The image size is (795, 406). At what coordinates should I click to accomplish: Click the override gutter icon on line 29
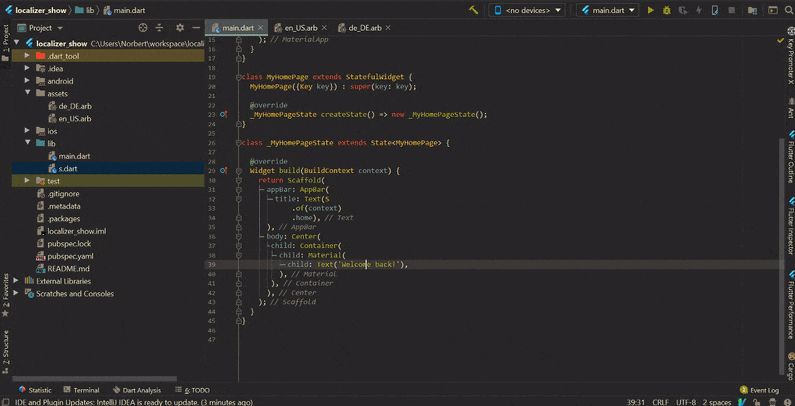(x=224, y=171)
